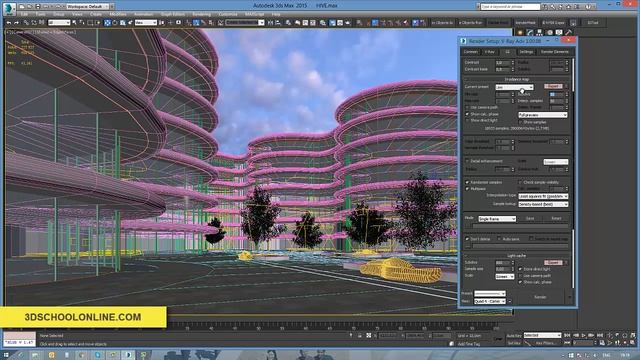Open the Modify command panel tab icon

pos(530,32)
